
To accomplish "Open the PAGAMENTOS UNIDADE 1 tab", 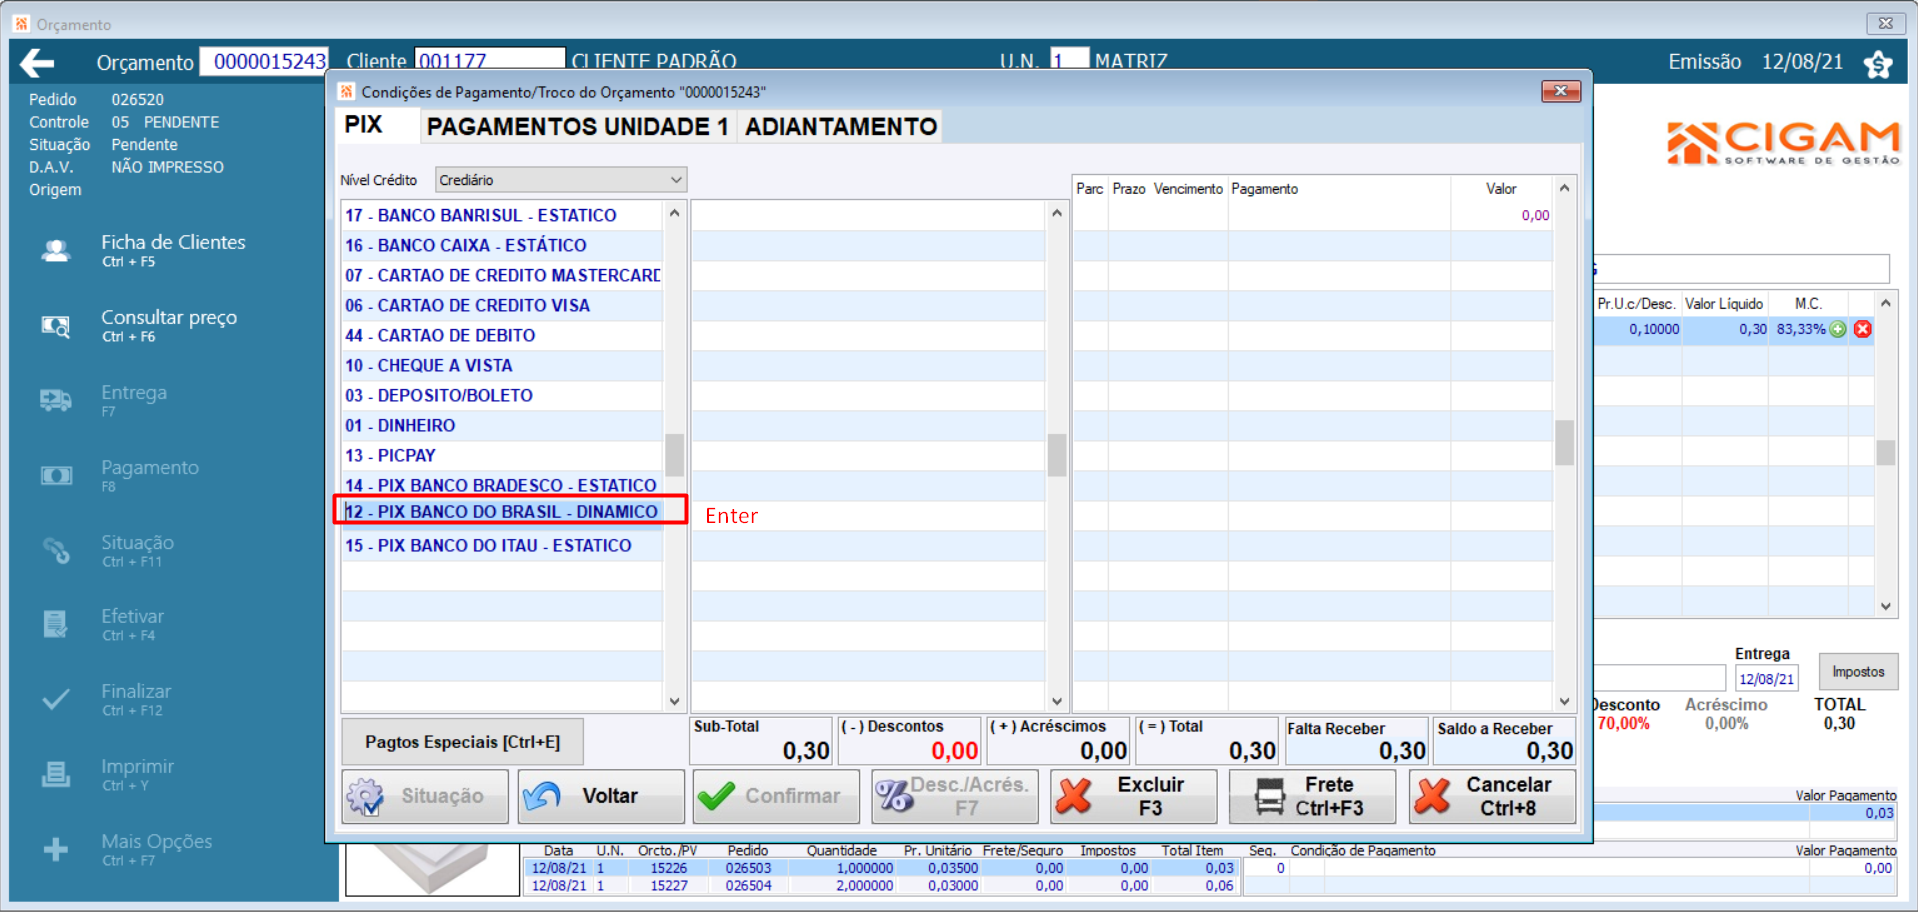I will [x=577, y=126].
